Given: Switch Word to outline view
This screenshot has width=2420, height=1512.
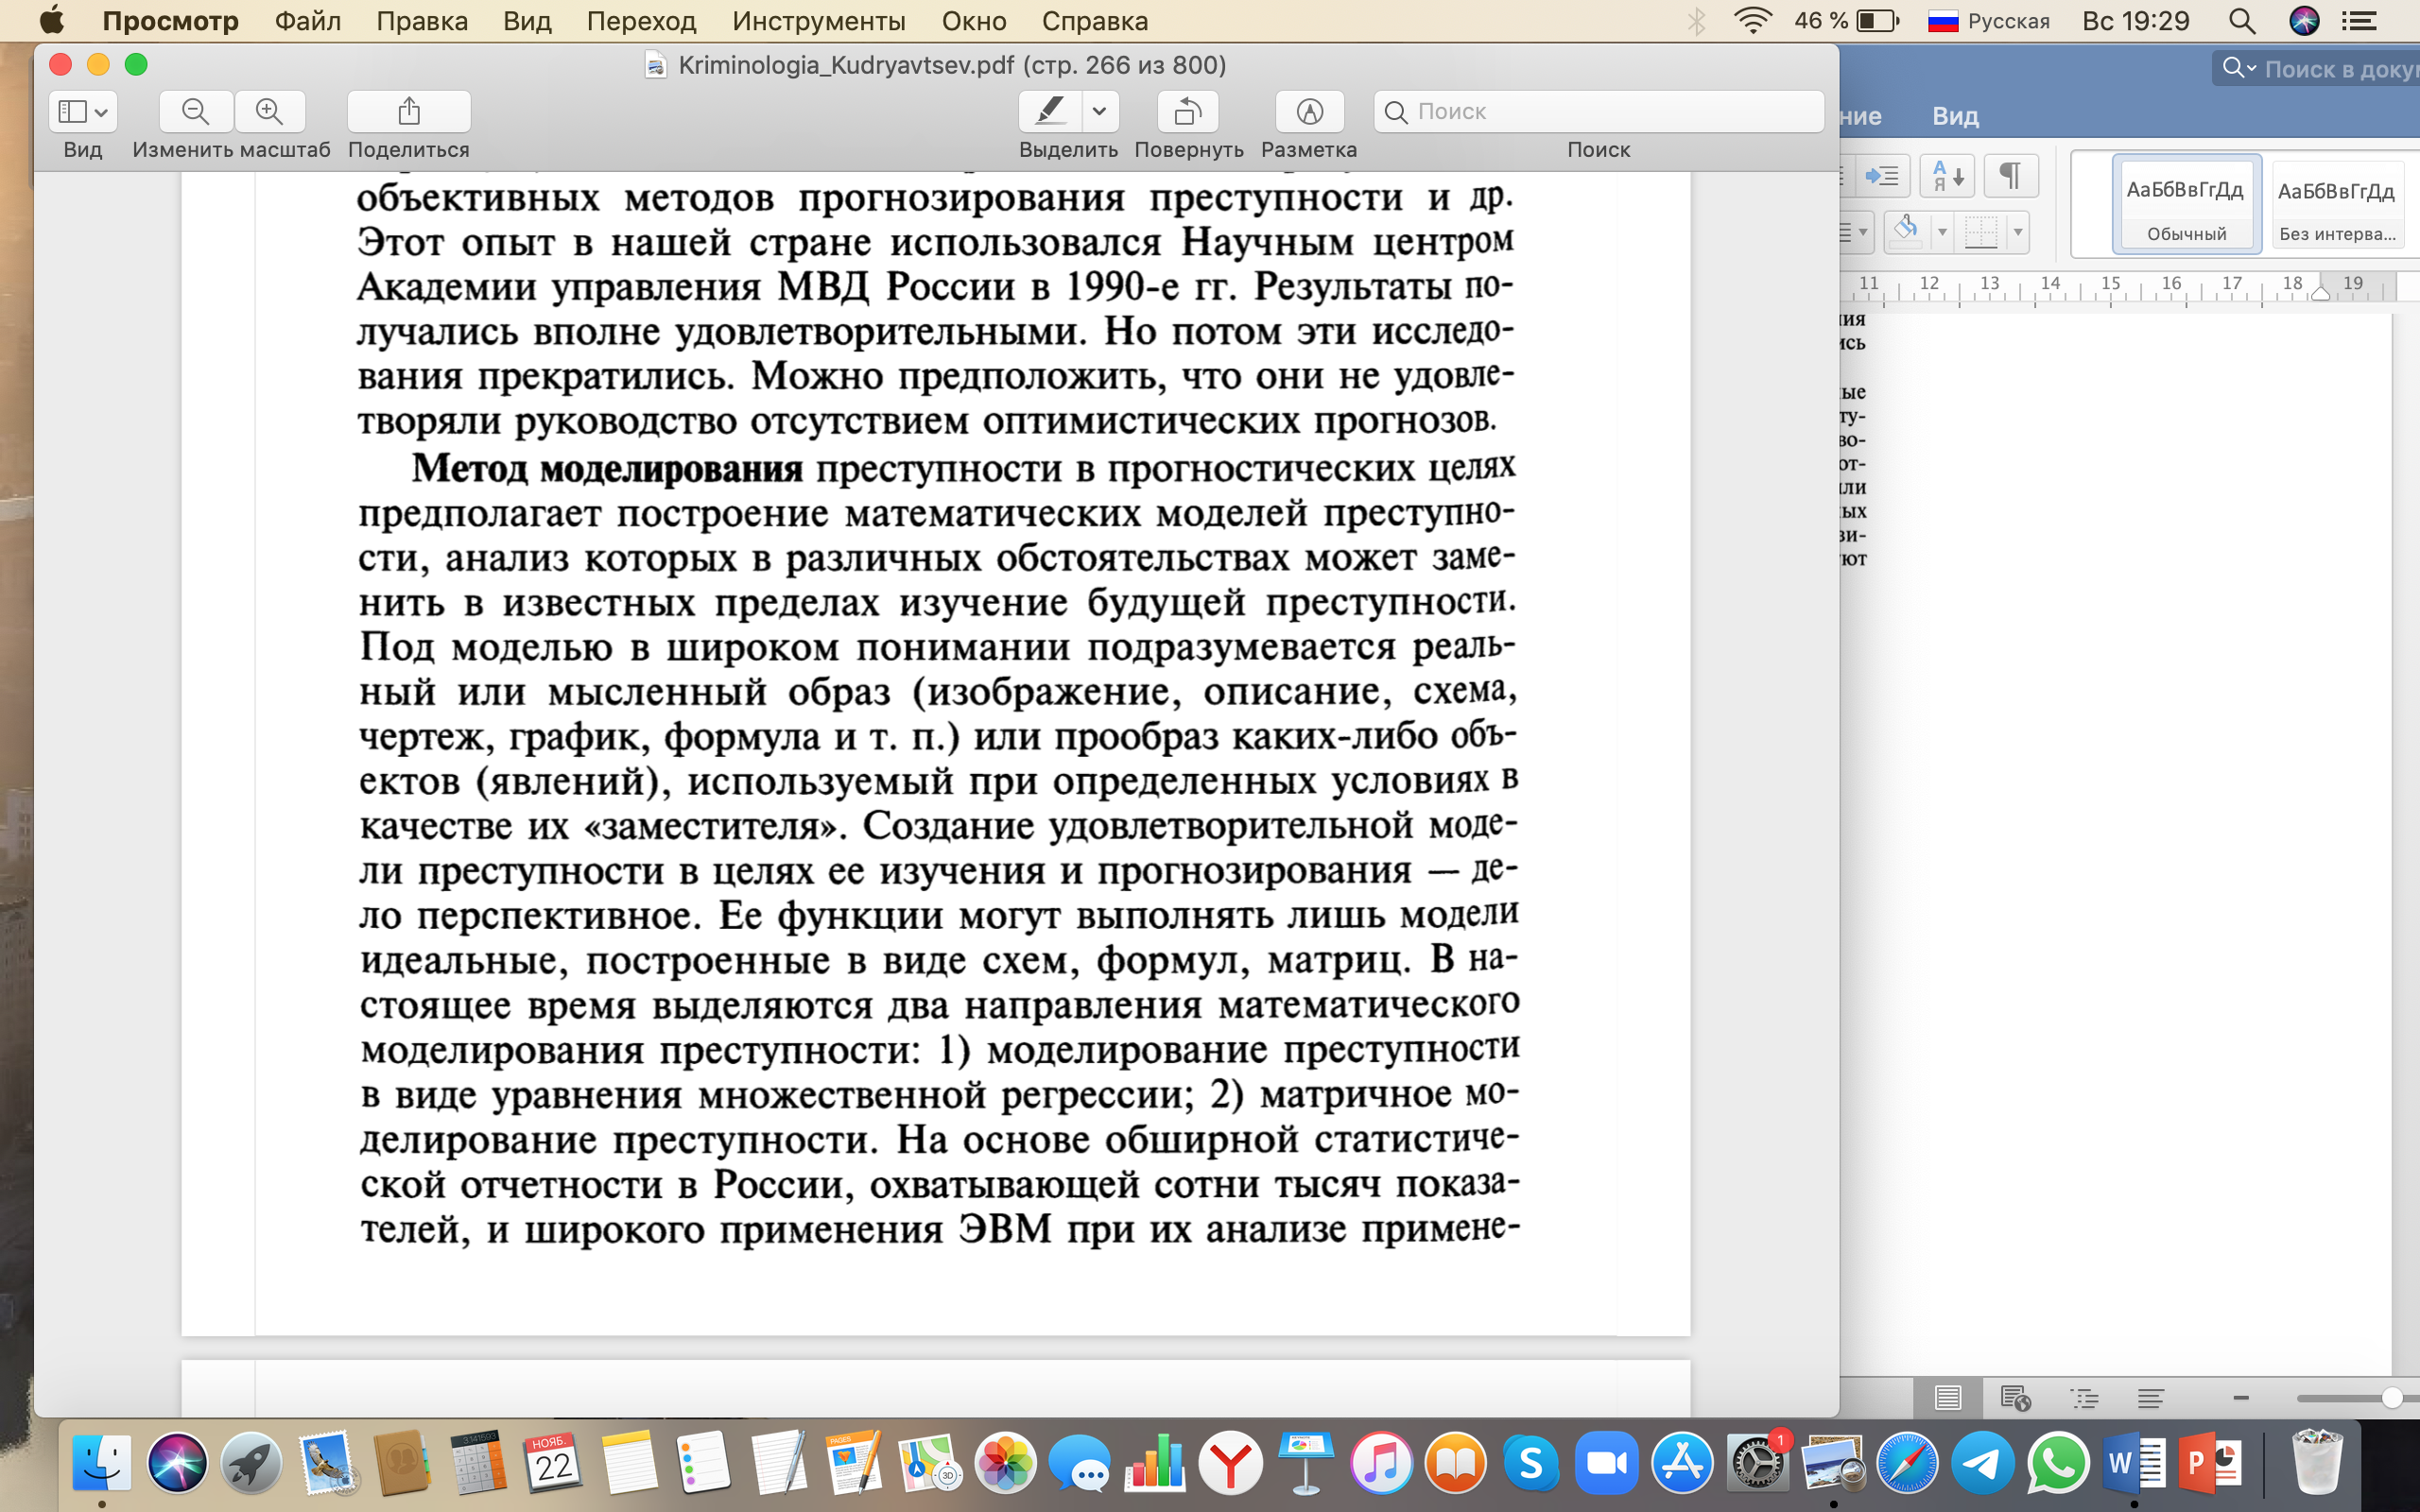Looking at the screenshot, I should [2084, 1398].
